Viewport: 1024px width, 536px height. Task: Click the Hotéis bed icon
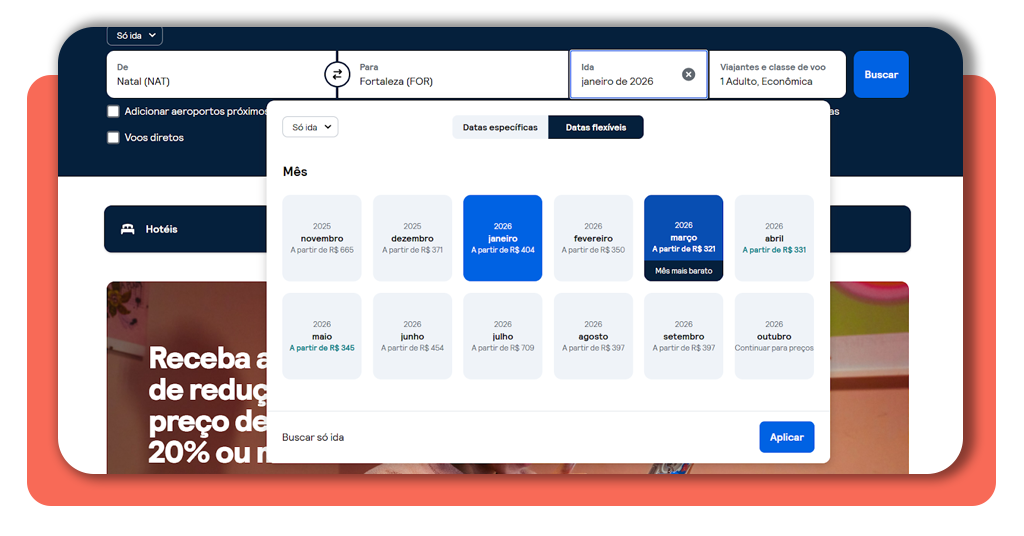128,229
